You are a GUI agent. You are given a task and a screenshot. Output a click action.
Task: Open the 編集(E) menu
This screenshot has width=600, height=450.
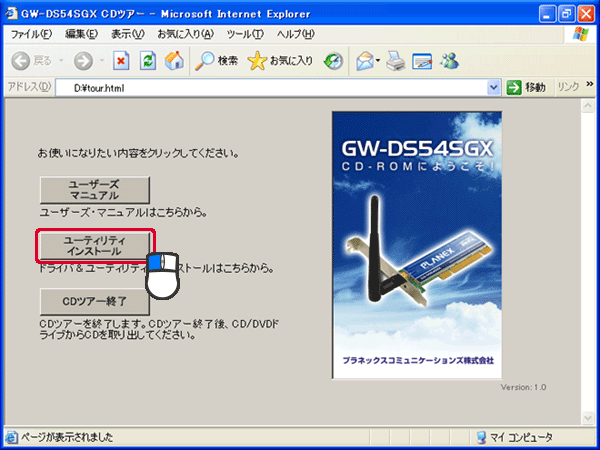(81, 34)
